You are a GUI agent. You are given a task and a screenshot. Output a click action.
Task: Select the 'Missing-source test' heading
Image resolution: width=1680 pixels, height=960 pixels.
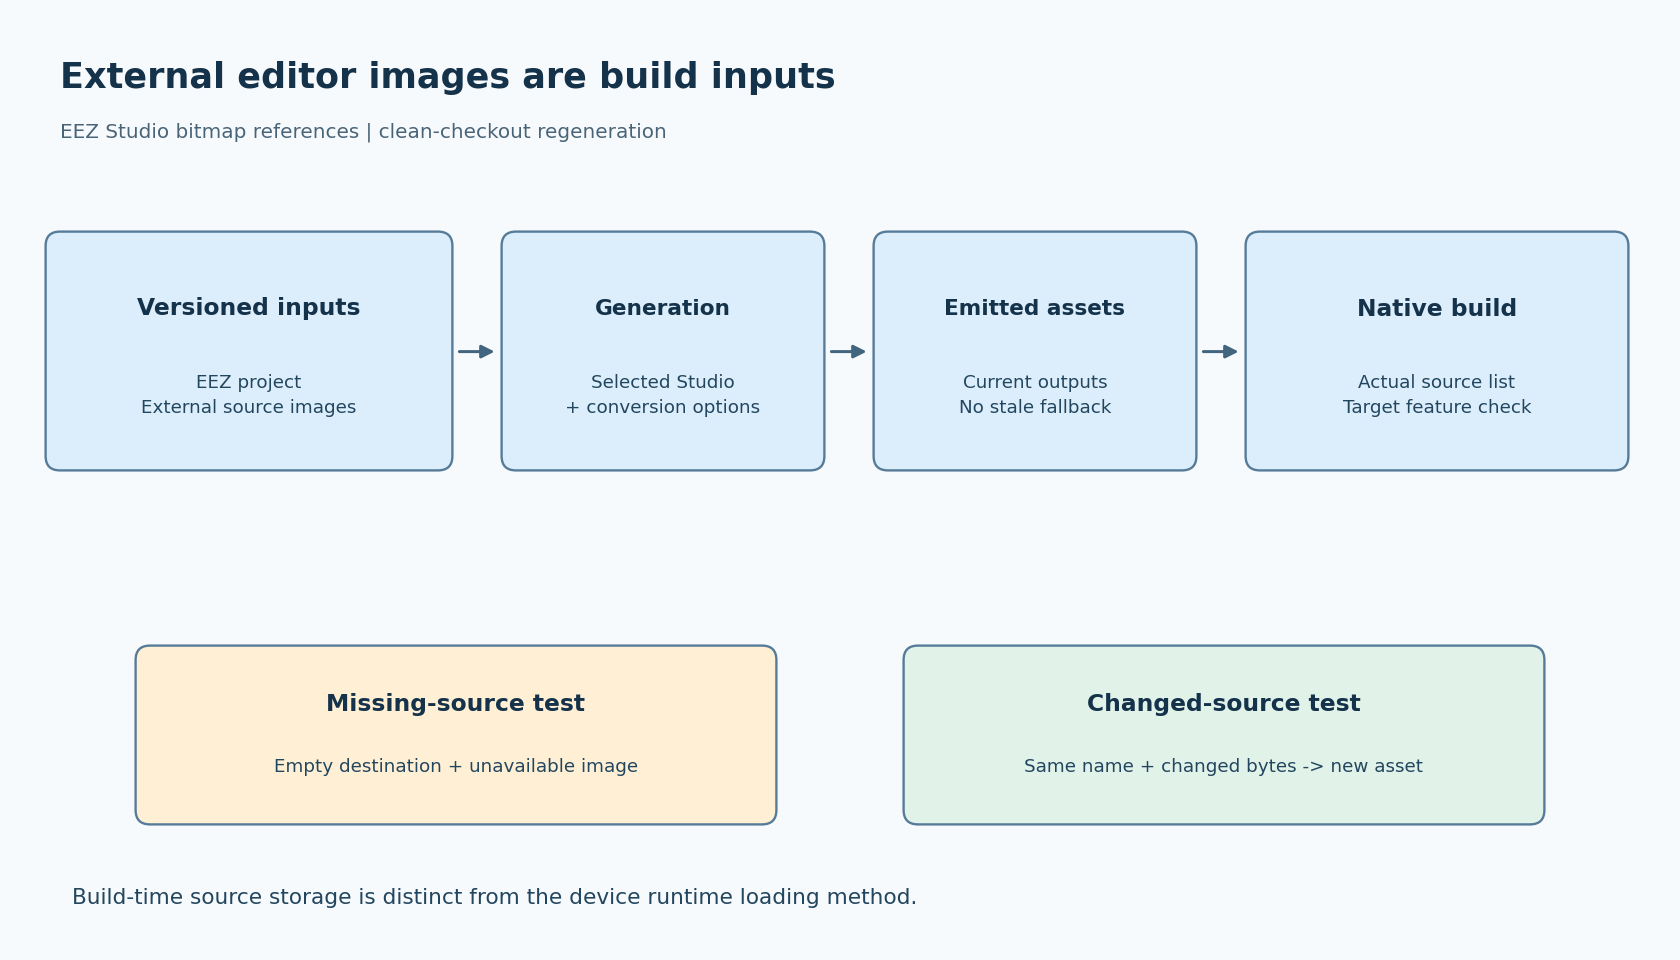tap(456, 704)
